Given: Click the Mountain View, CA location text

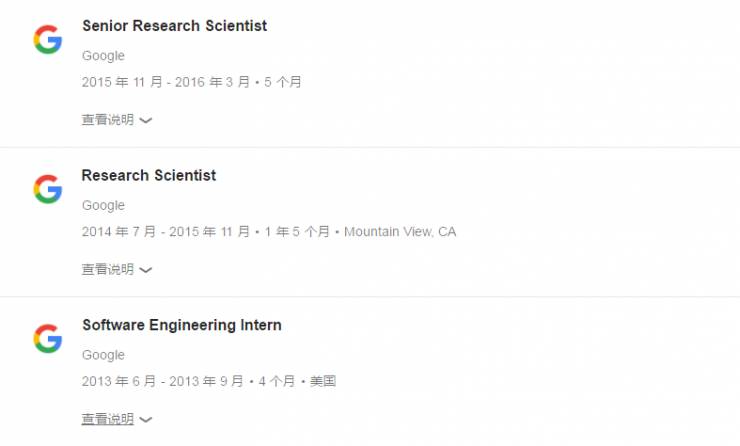Looking at the screenshot, I should [400, 232].
